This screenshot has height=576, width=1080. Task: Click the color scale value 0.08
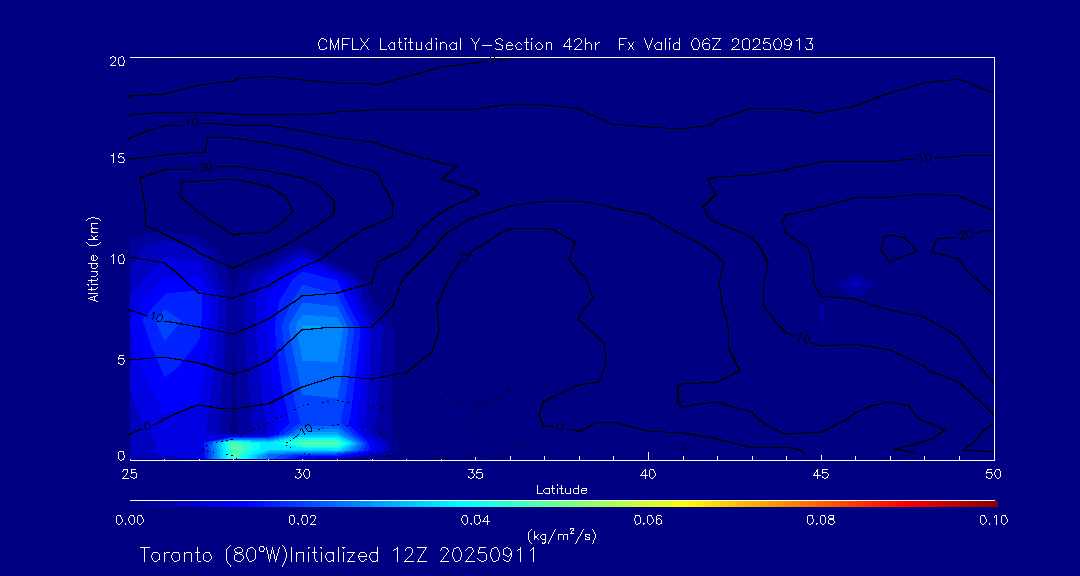coord(821,520)
